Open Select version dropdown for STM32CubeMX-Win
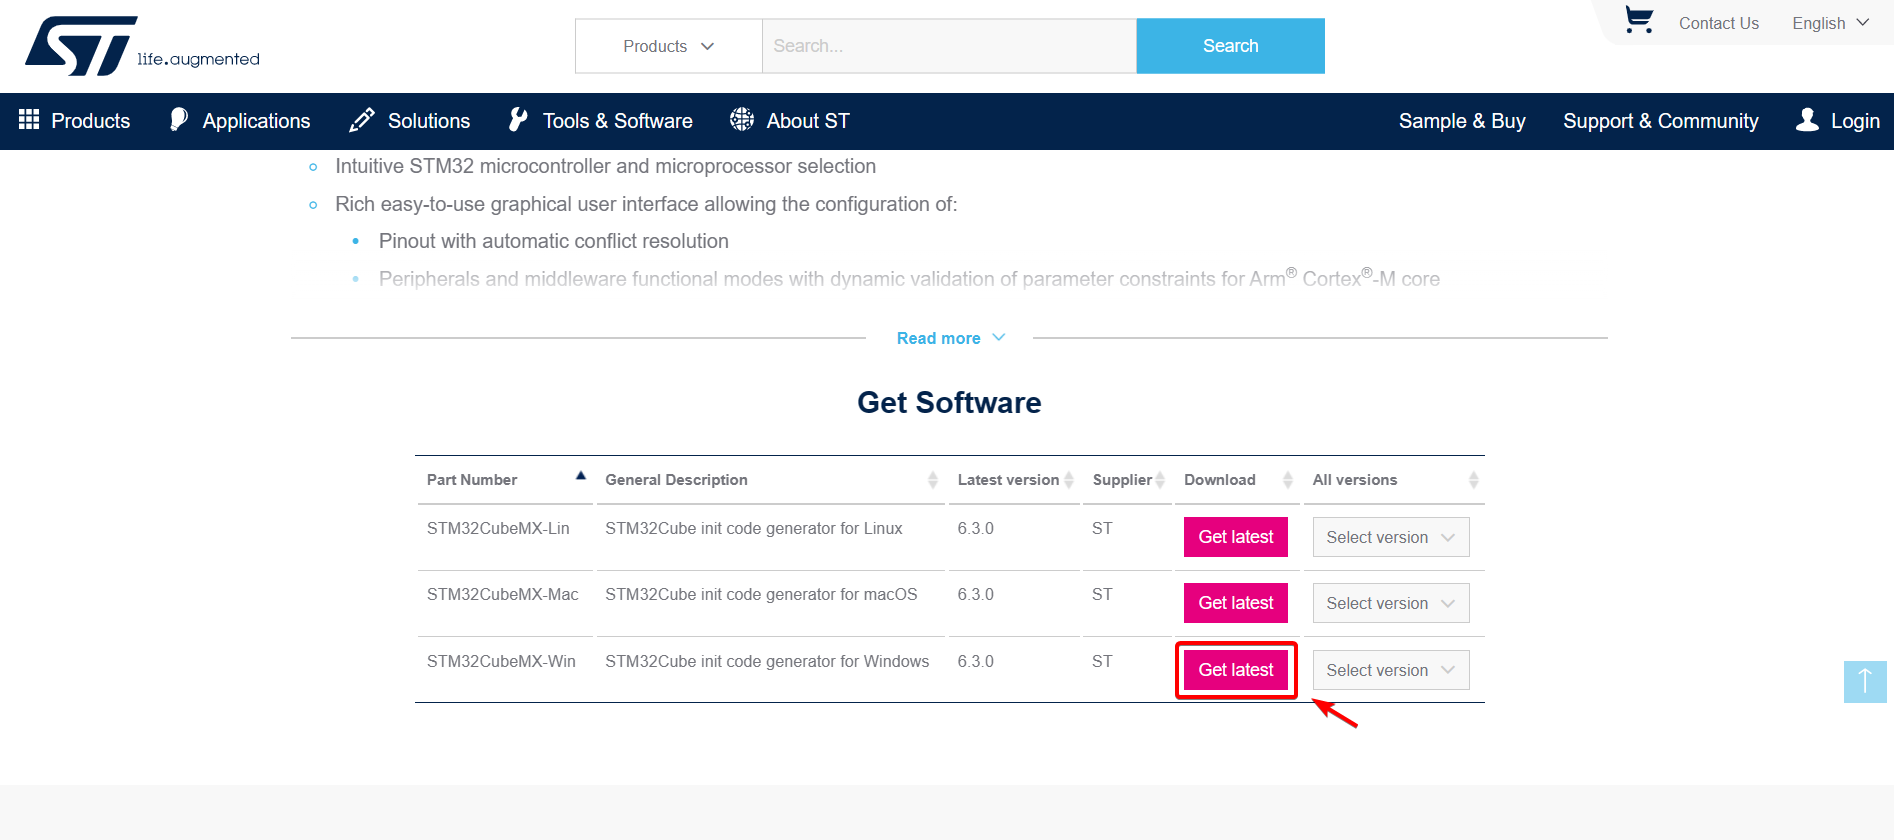Image resolution: width=1894 pixels, height=840 pixels. click(x=1390, y=670)
